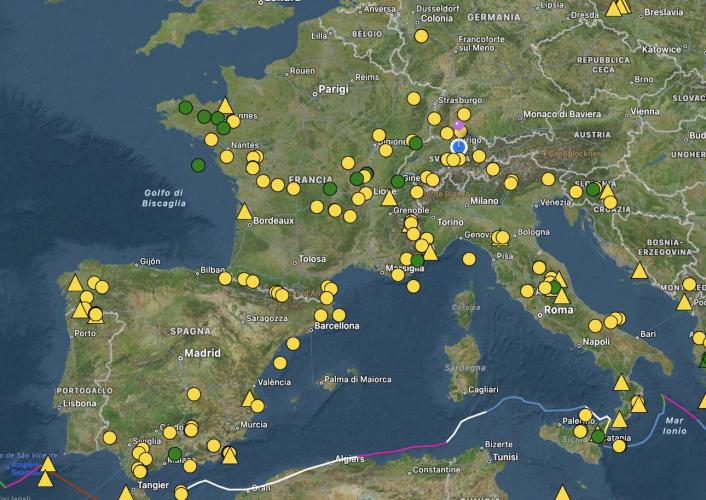The height and width of the screenshot is (500, 706).
Task: Select the westernmost green marker in Brittany
Action: tap(186, 108)
